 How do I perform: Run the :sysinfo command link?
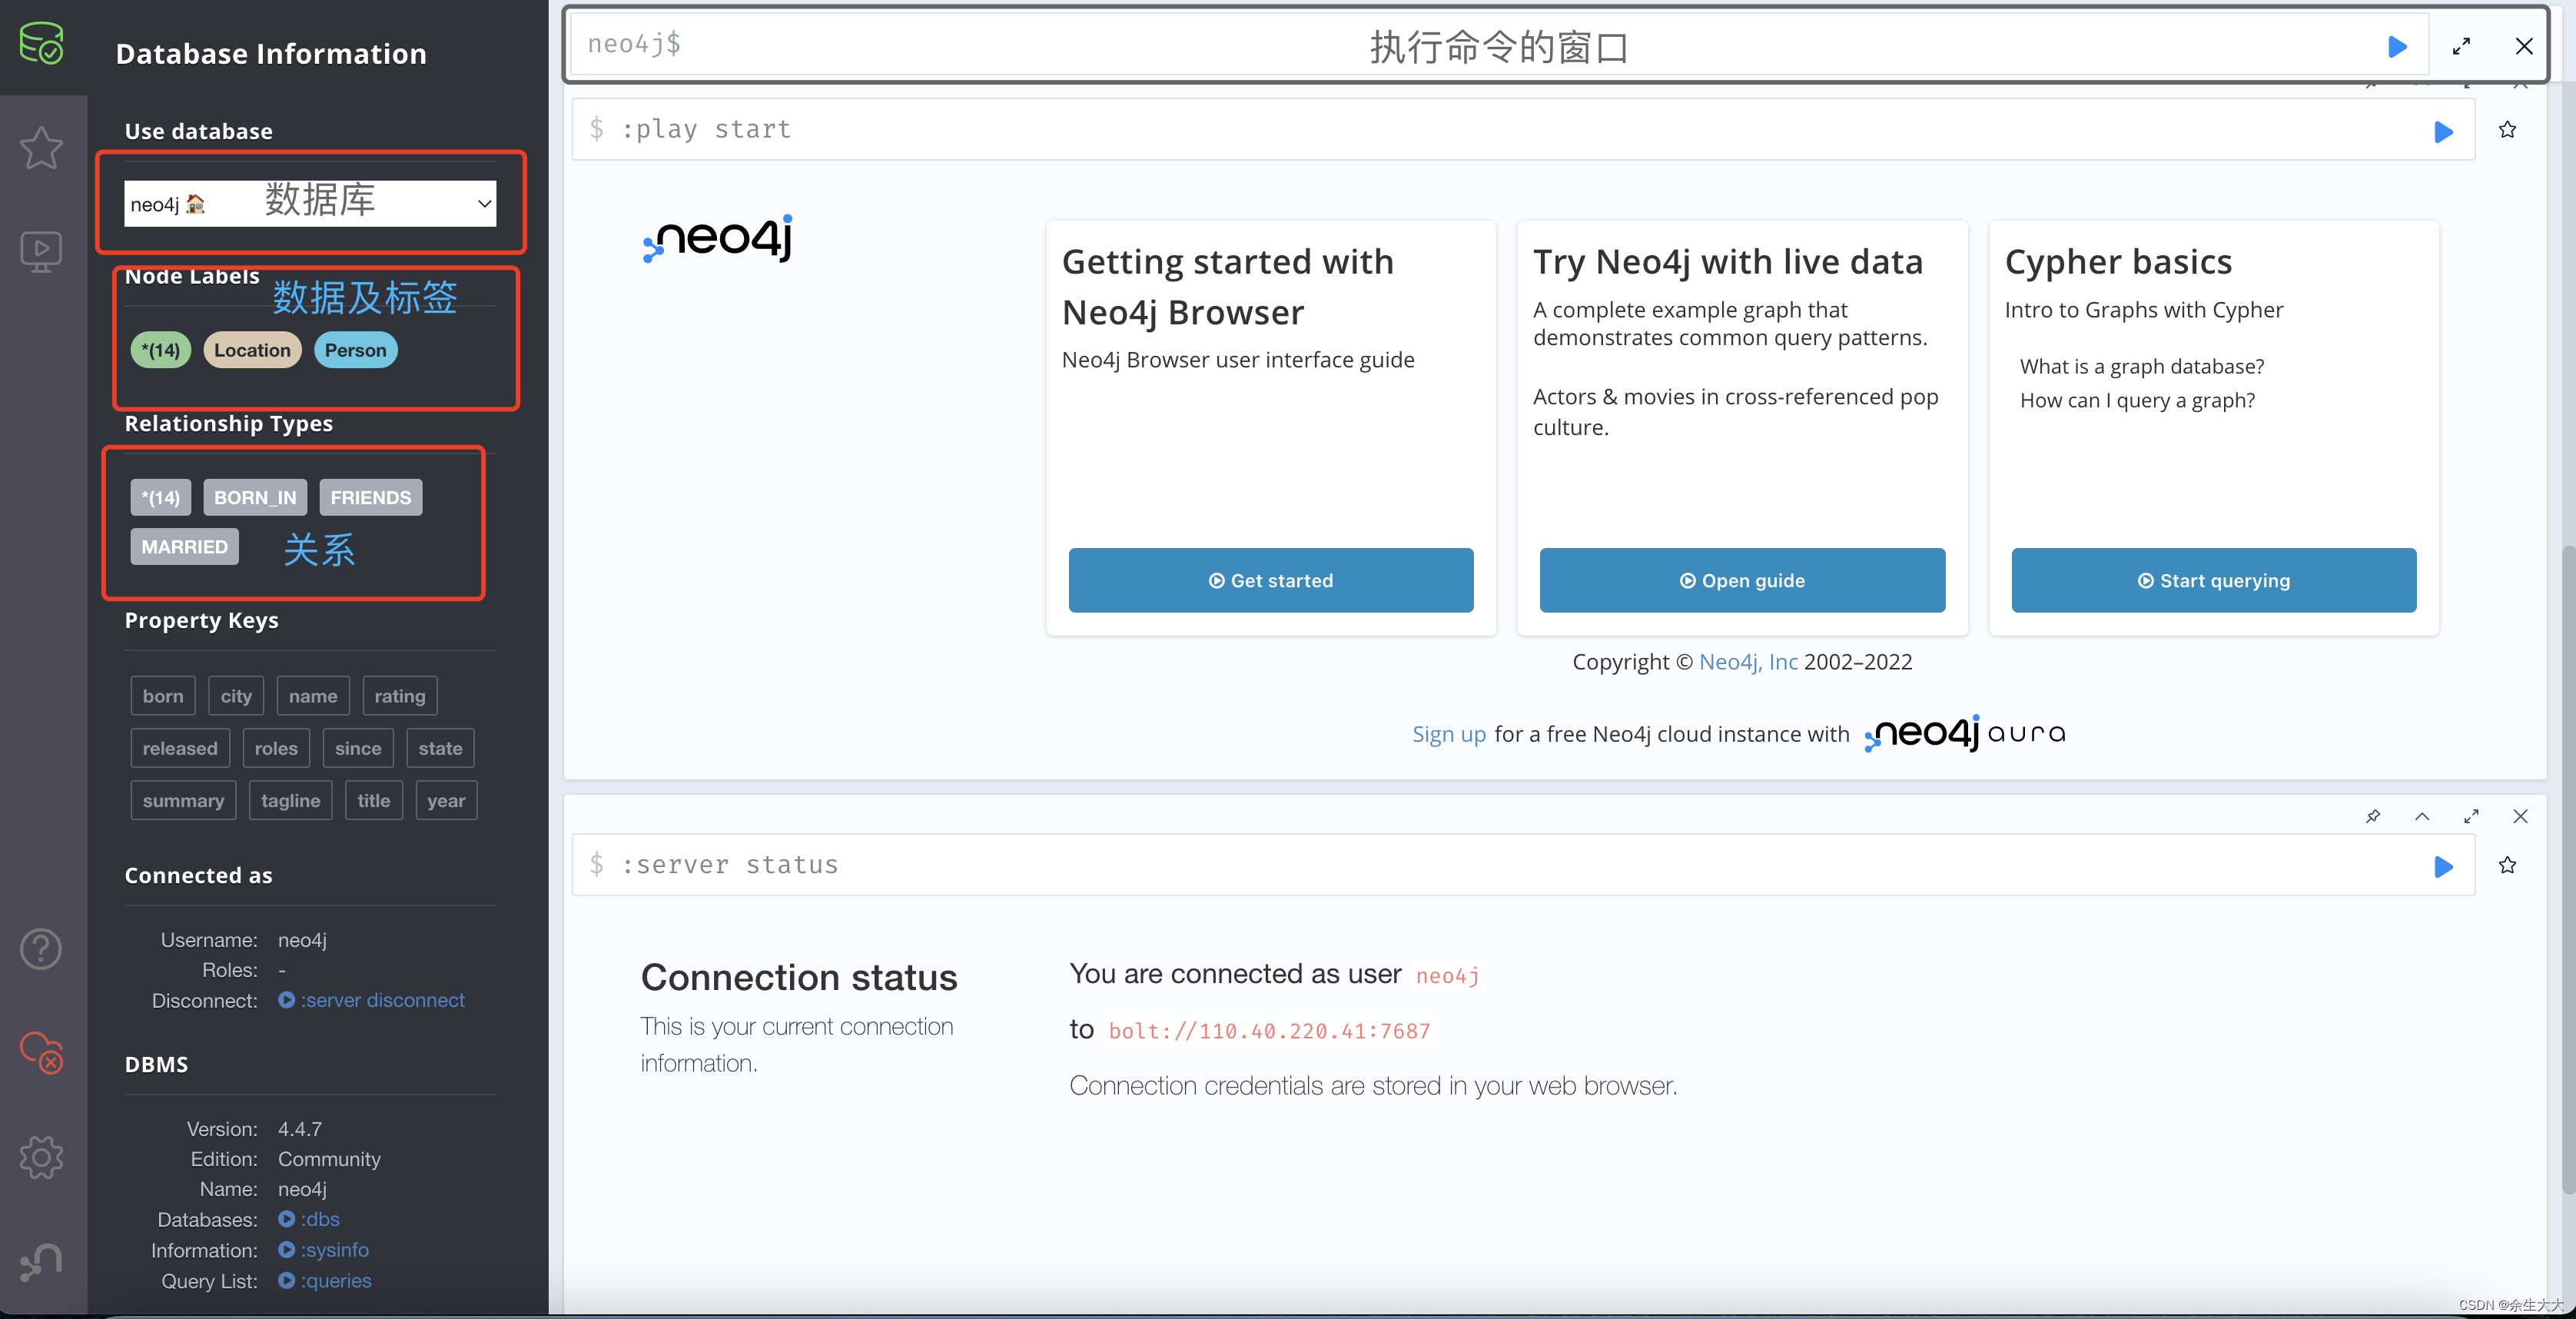coord(324,1250)
